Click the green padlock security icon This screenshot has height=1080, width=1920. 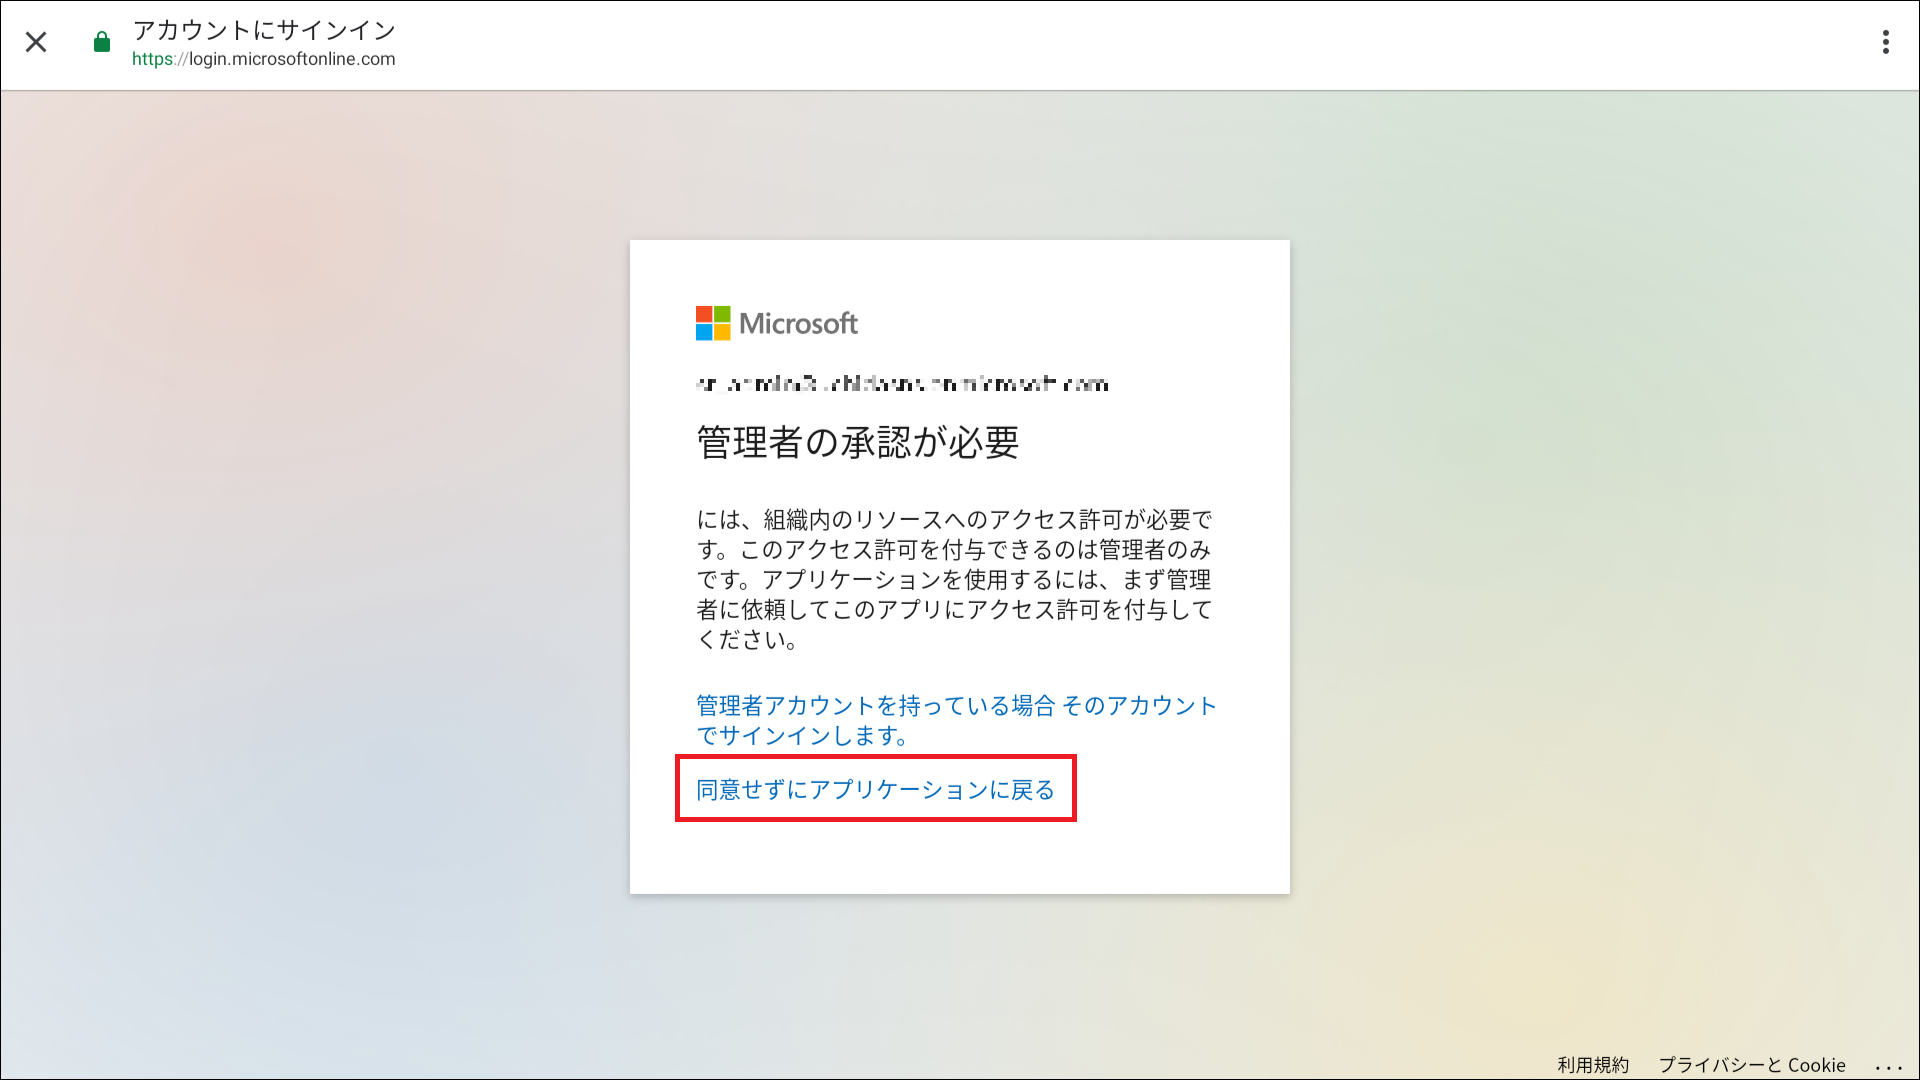101,42
